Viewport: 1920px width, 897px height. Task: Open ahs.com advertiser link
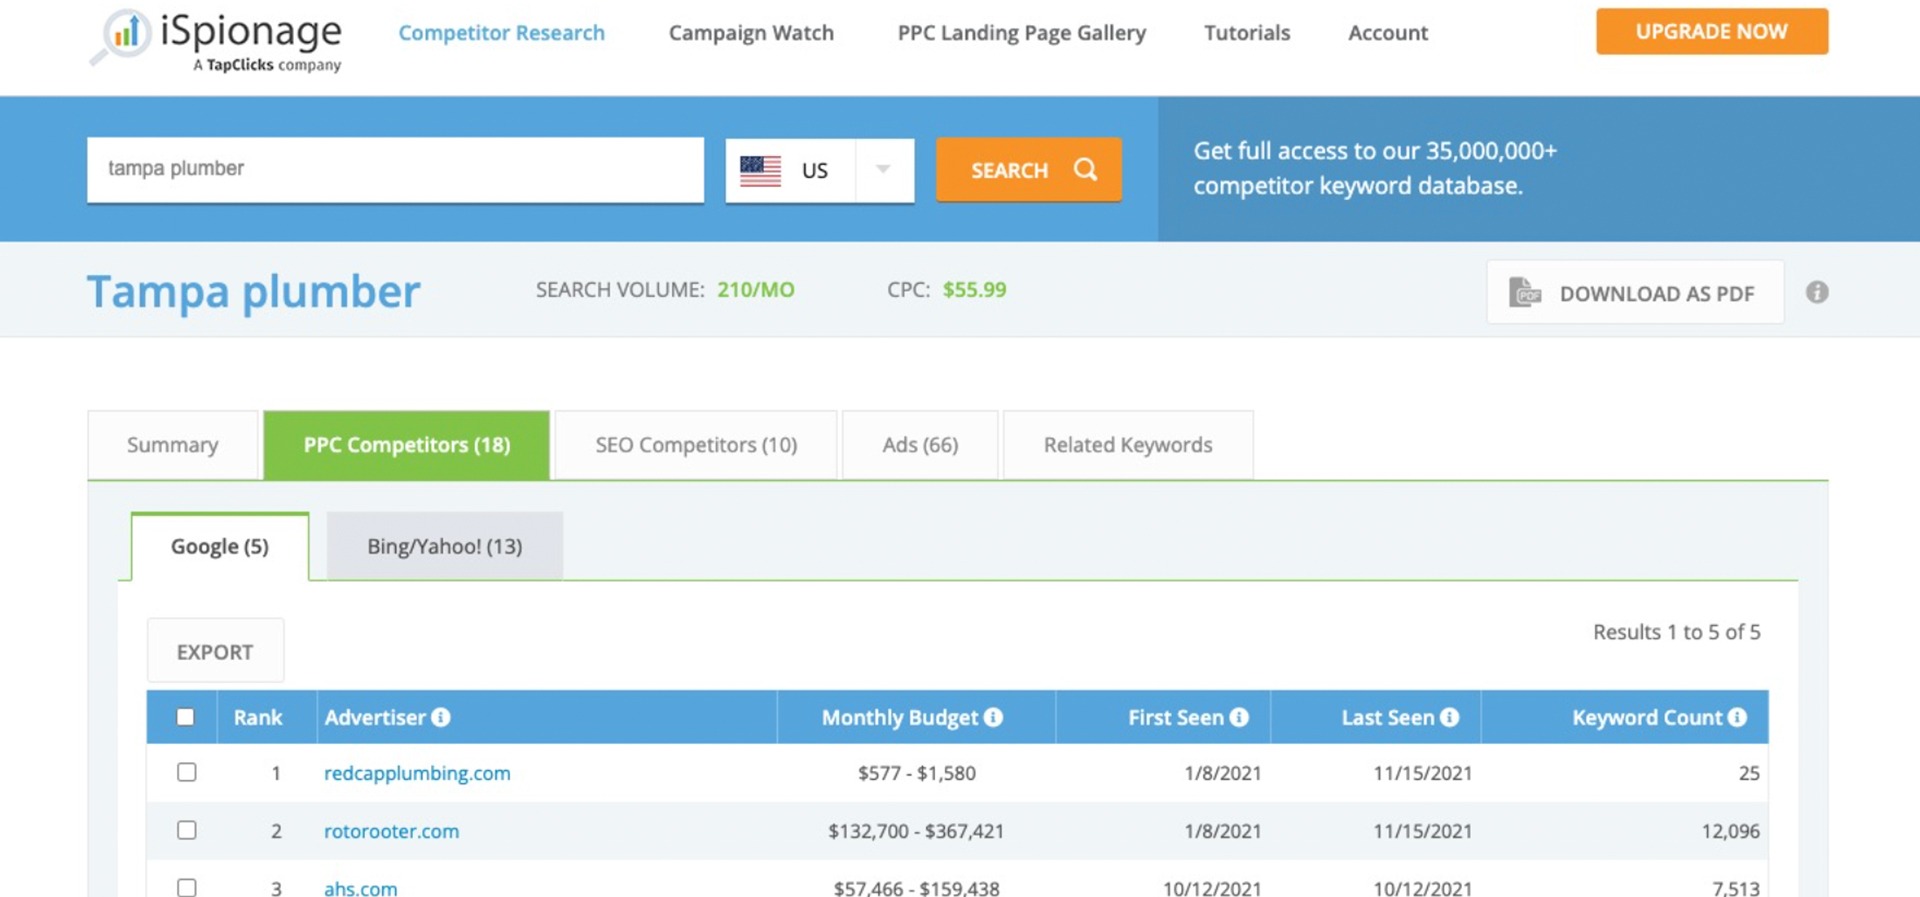[360, 888]
